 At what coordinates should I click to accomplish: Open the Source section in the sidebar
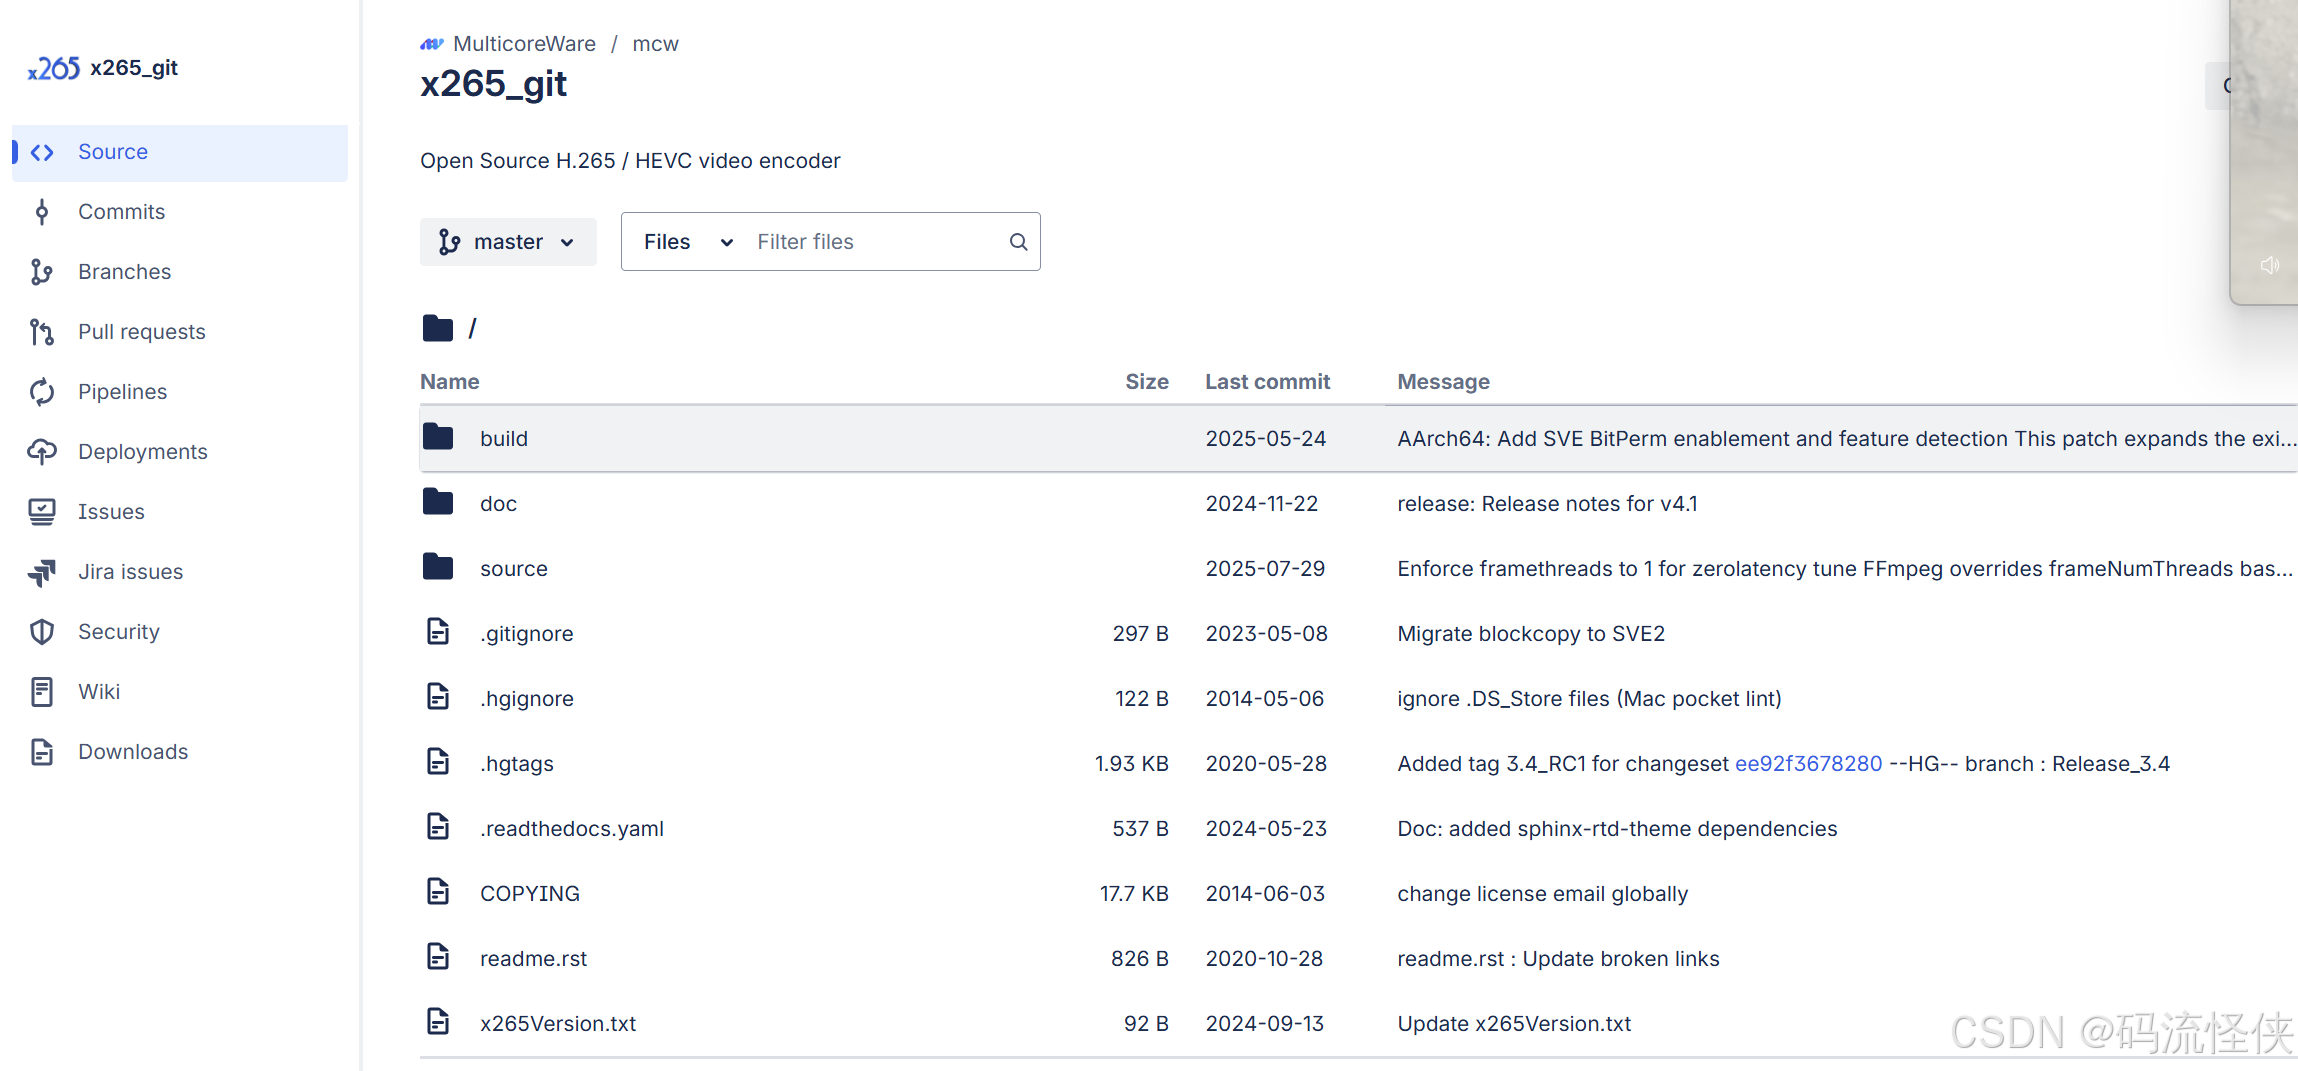(180, 152)
